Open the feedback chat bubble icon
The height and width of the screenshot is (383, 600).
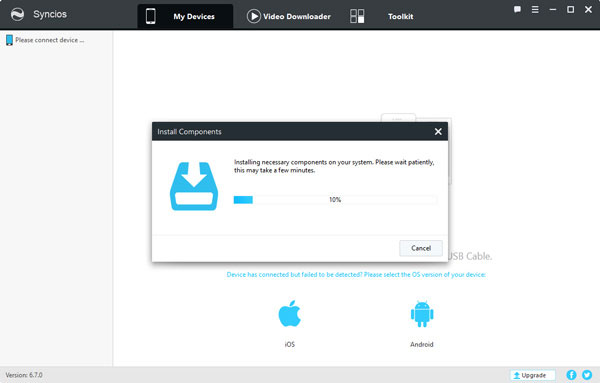[517, 9]
